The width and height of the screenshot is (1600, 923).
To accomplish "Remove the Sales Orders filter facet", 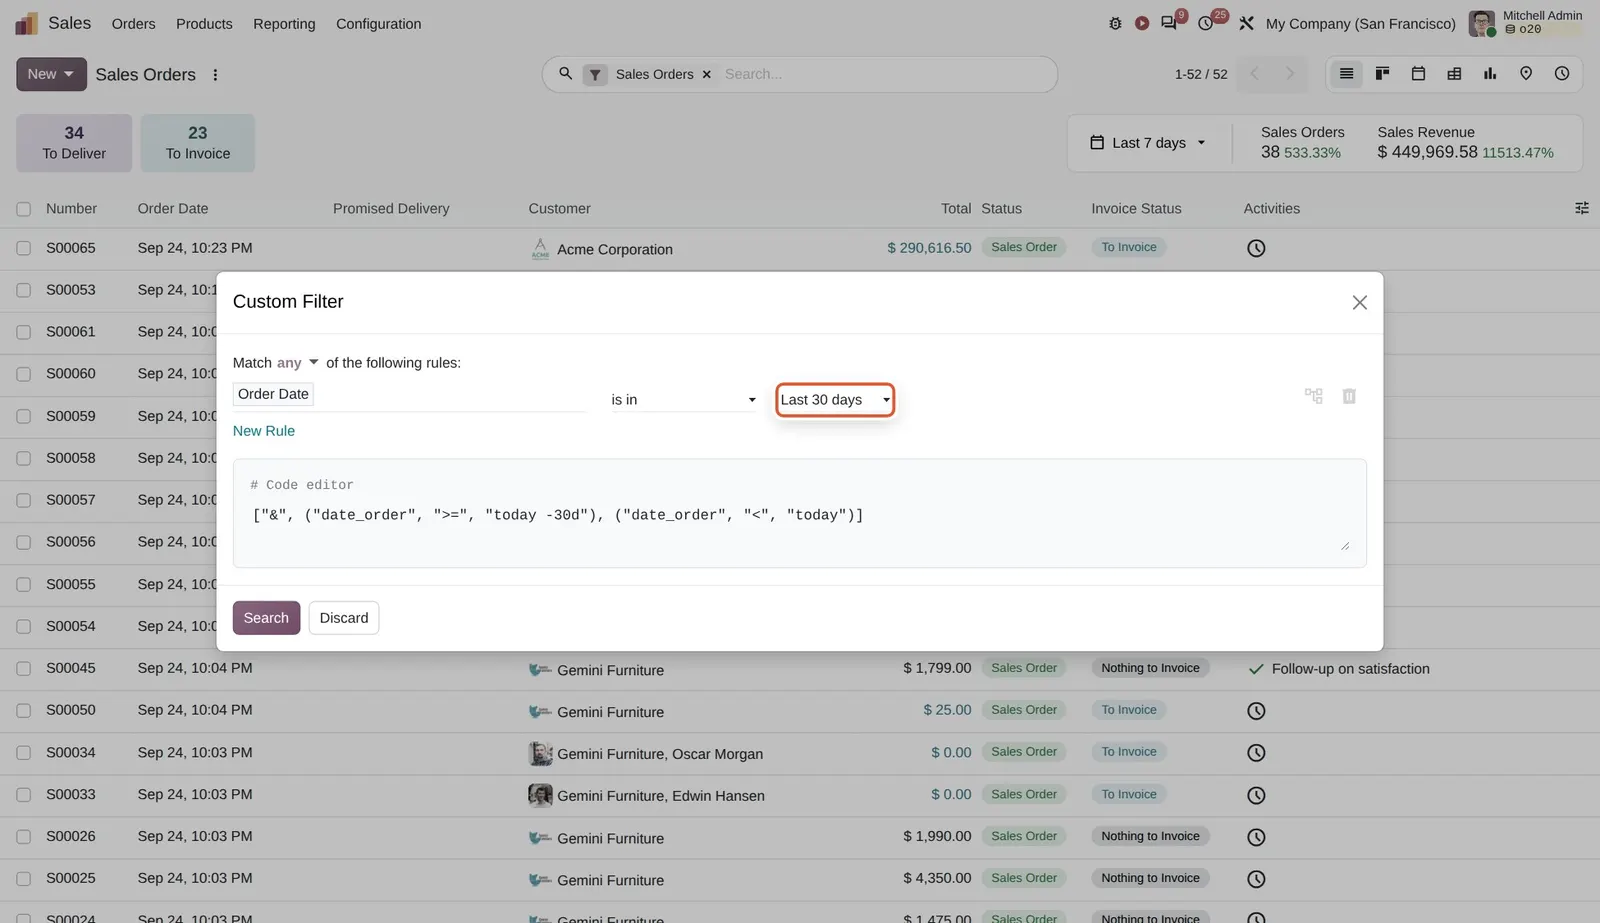I will 707,75.
